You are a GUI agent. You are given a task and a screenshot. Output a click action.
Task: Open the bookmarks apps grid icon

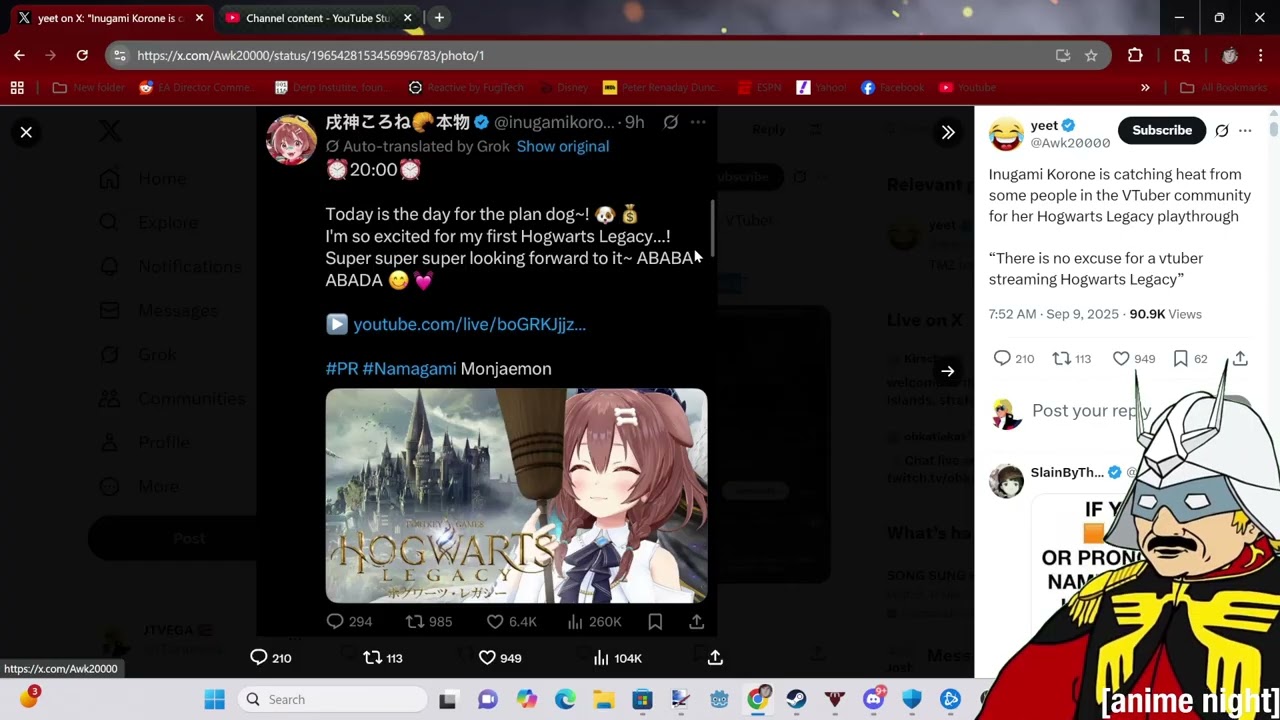pos(17,88)
